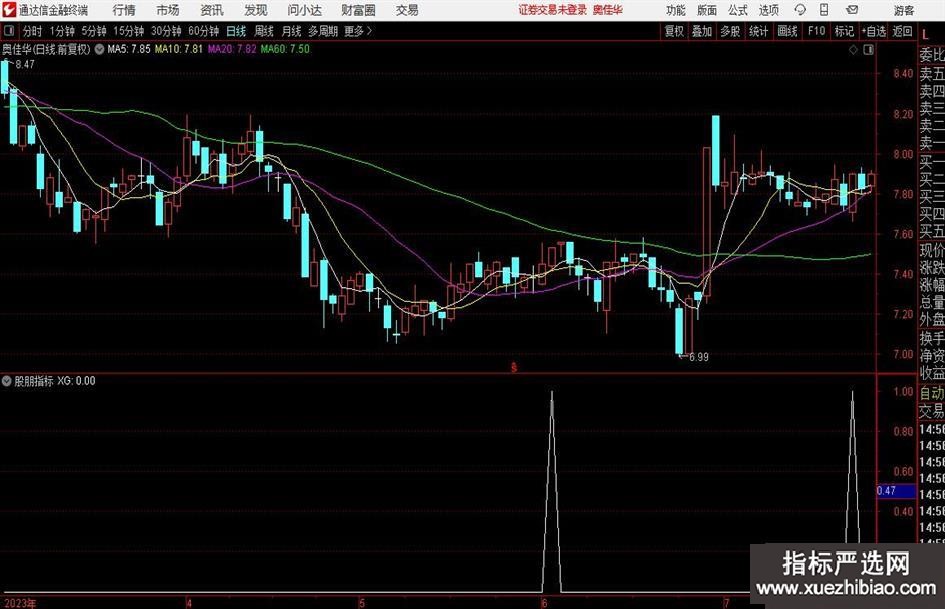Click the 奥佳华(日线,前复权) chart title
945x609 pixels.
46,49
